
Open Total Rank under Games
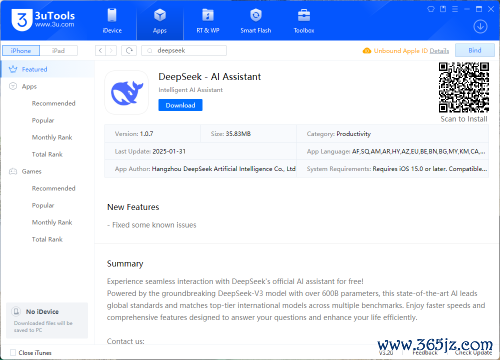click(47, 239)
